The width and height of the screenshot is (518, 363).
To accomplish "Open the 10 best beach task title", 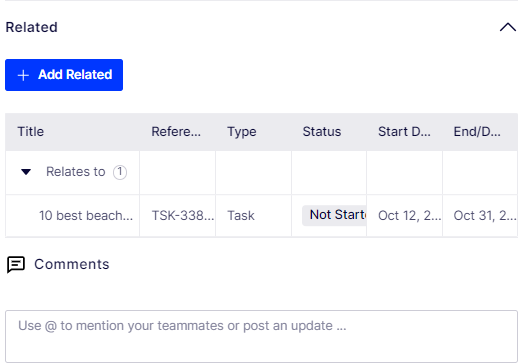I will point(86,216).
